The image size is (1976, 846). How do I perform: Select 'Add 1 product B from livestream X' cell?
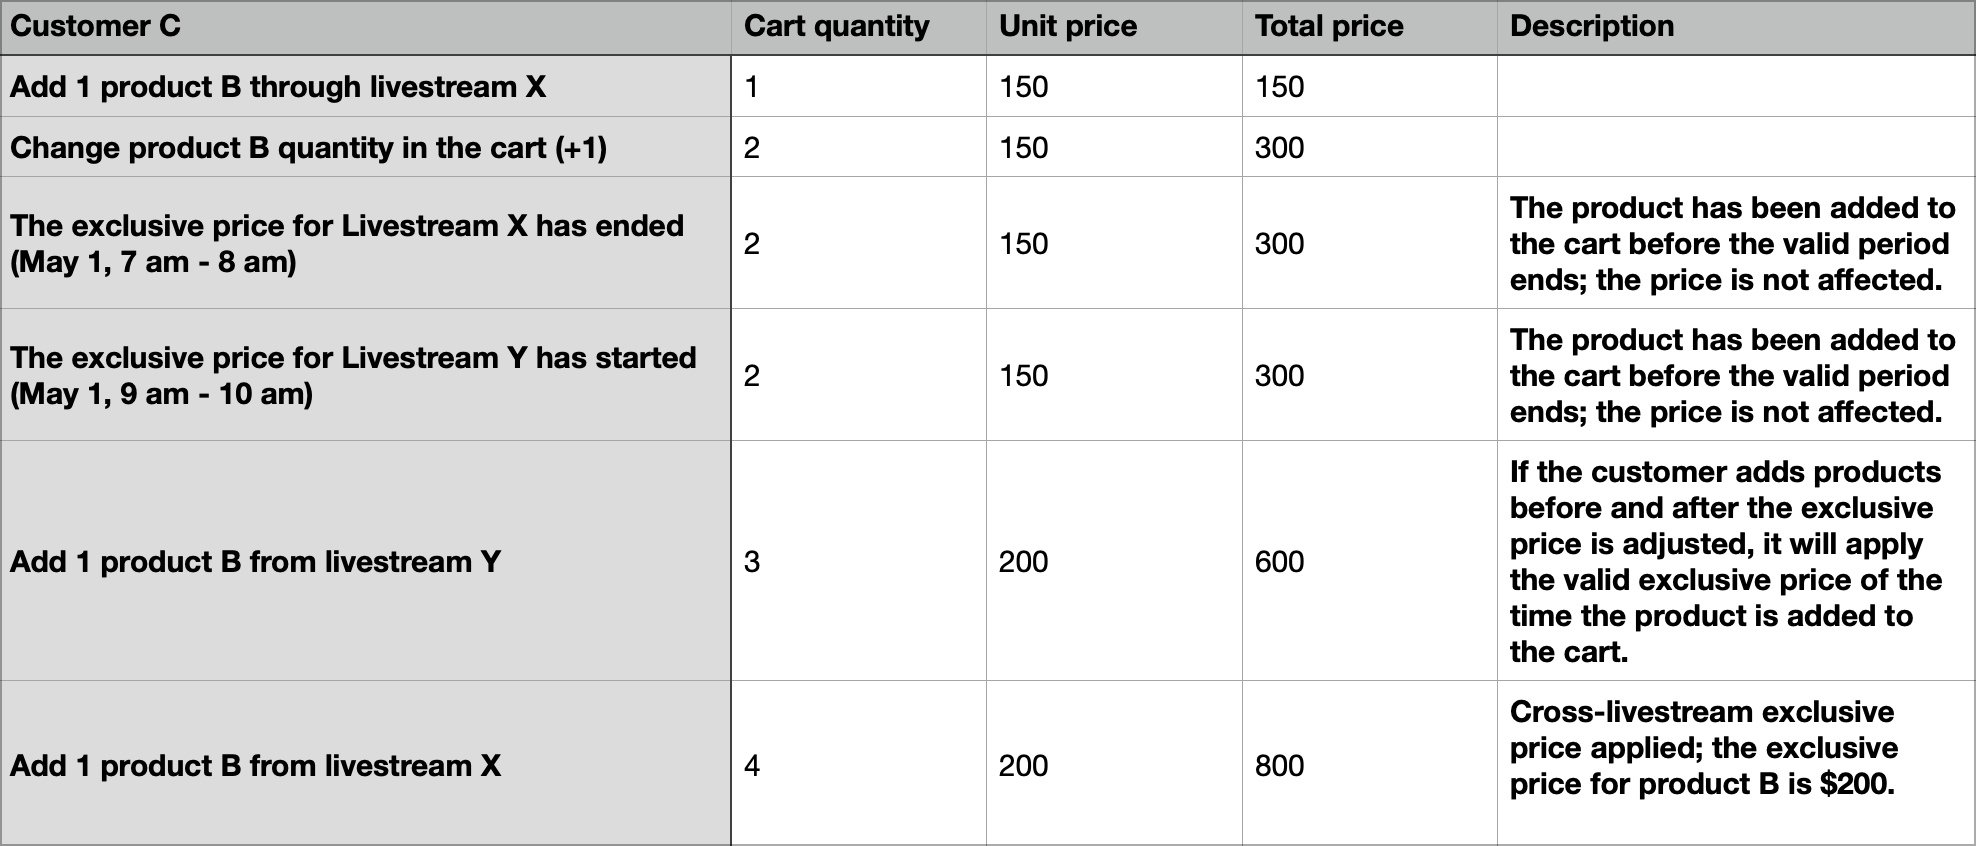[x=366, y=764]
